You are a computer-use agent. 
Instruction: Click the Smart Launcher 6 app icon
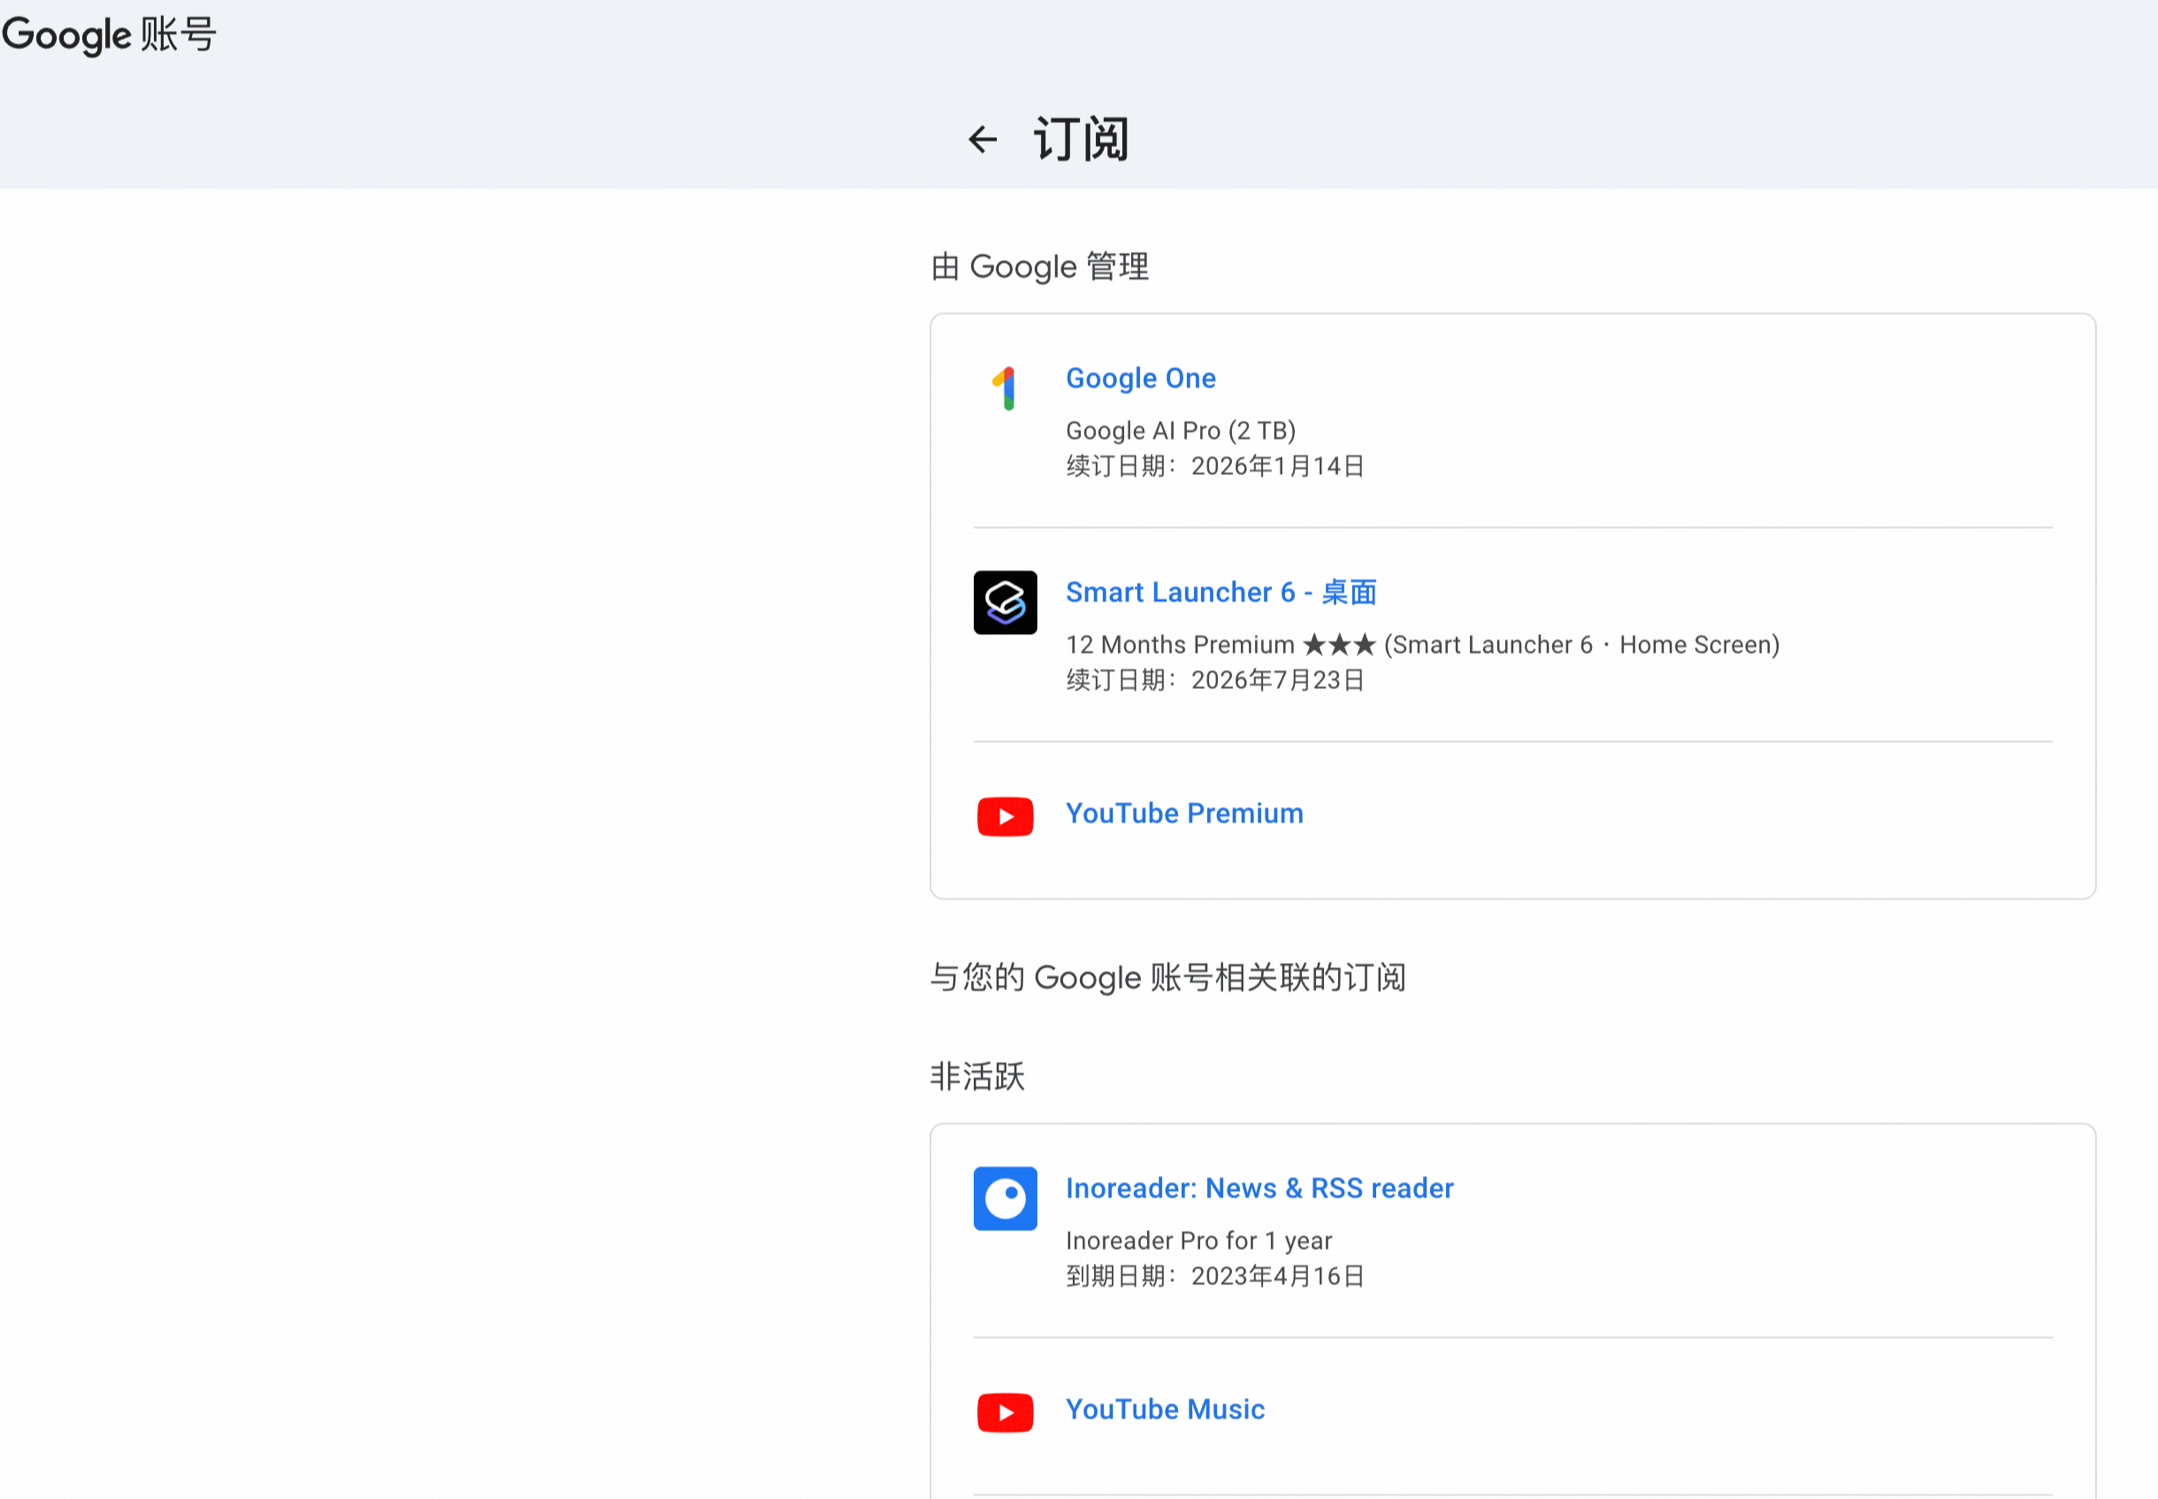click(1005, 602)
